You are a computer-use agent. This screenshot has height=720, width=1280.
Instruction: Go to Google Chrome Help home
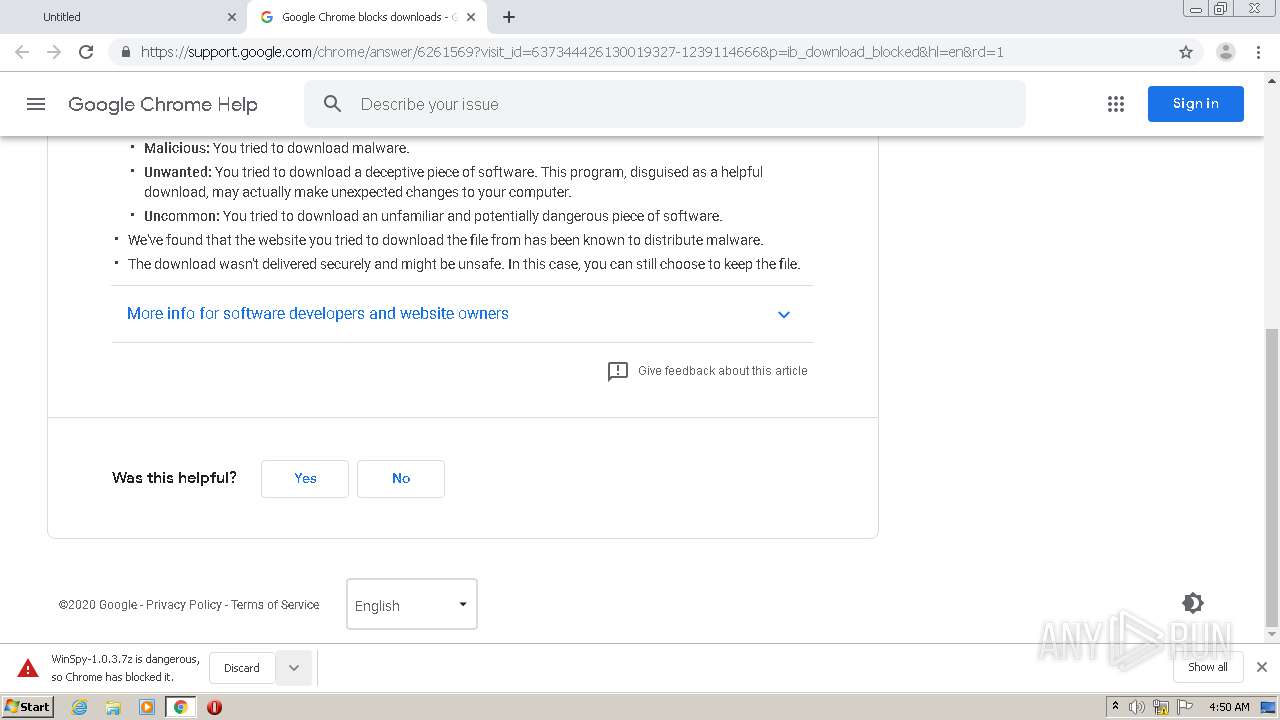coord(163,104)
